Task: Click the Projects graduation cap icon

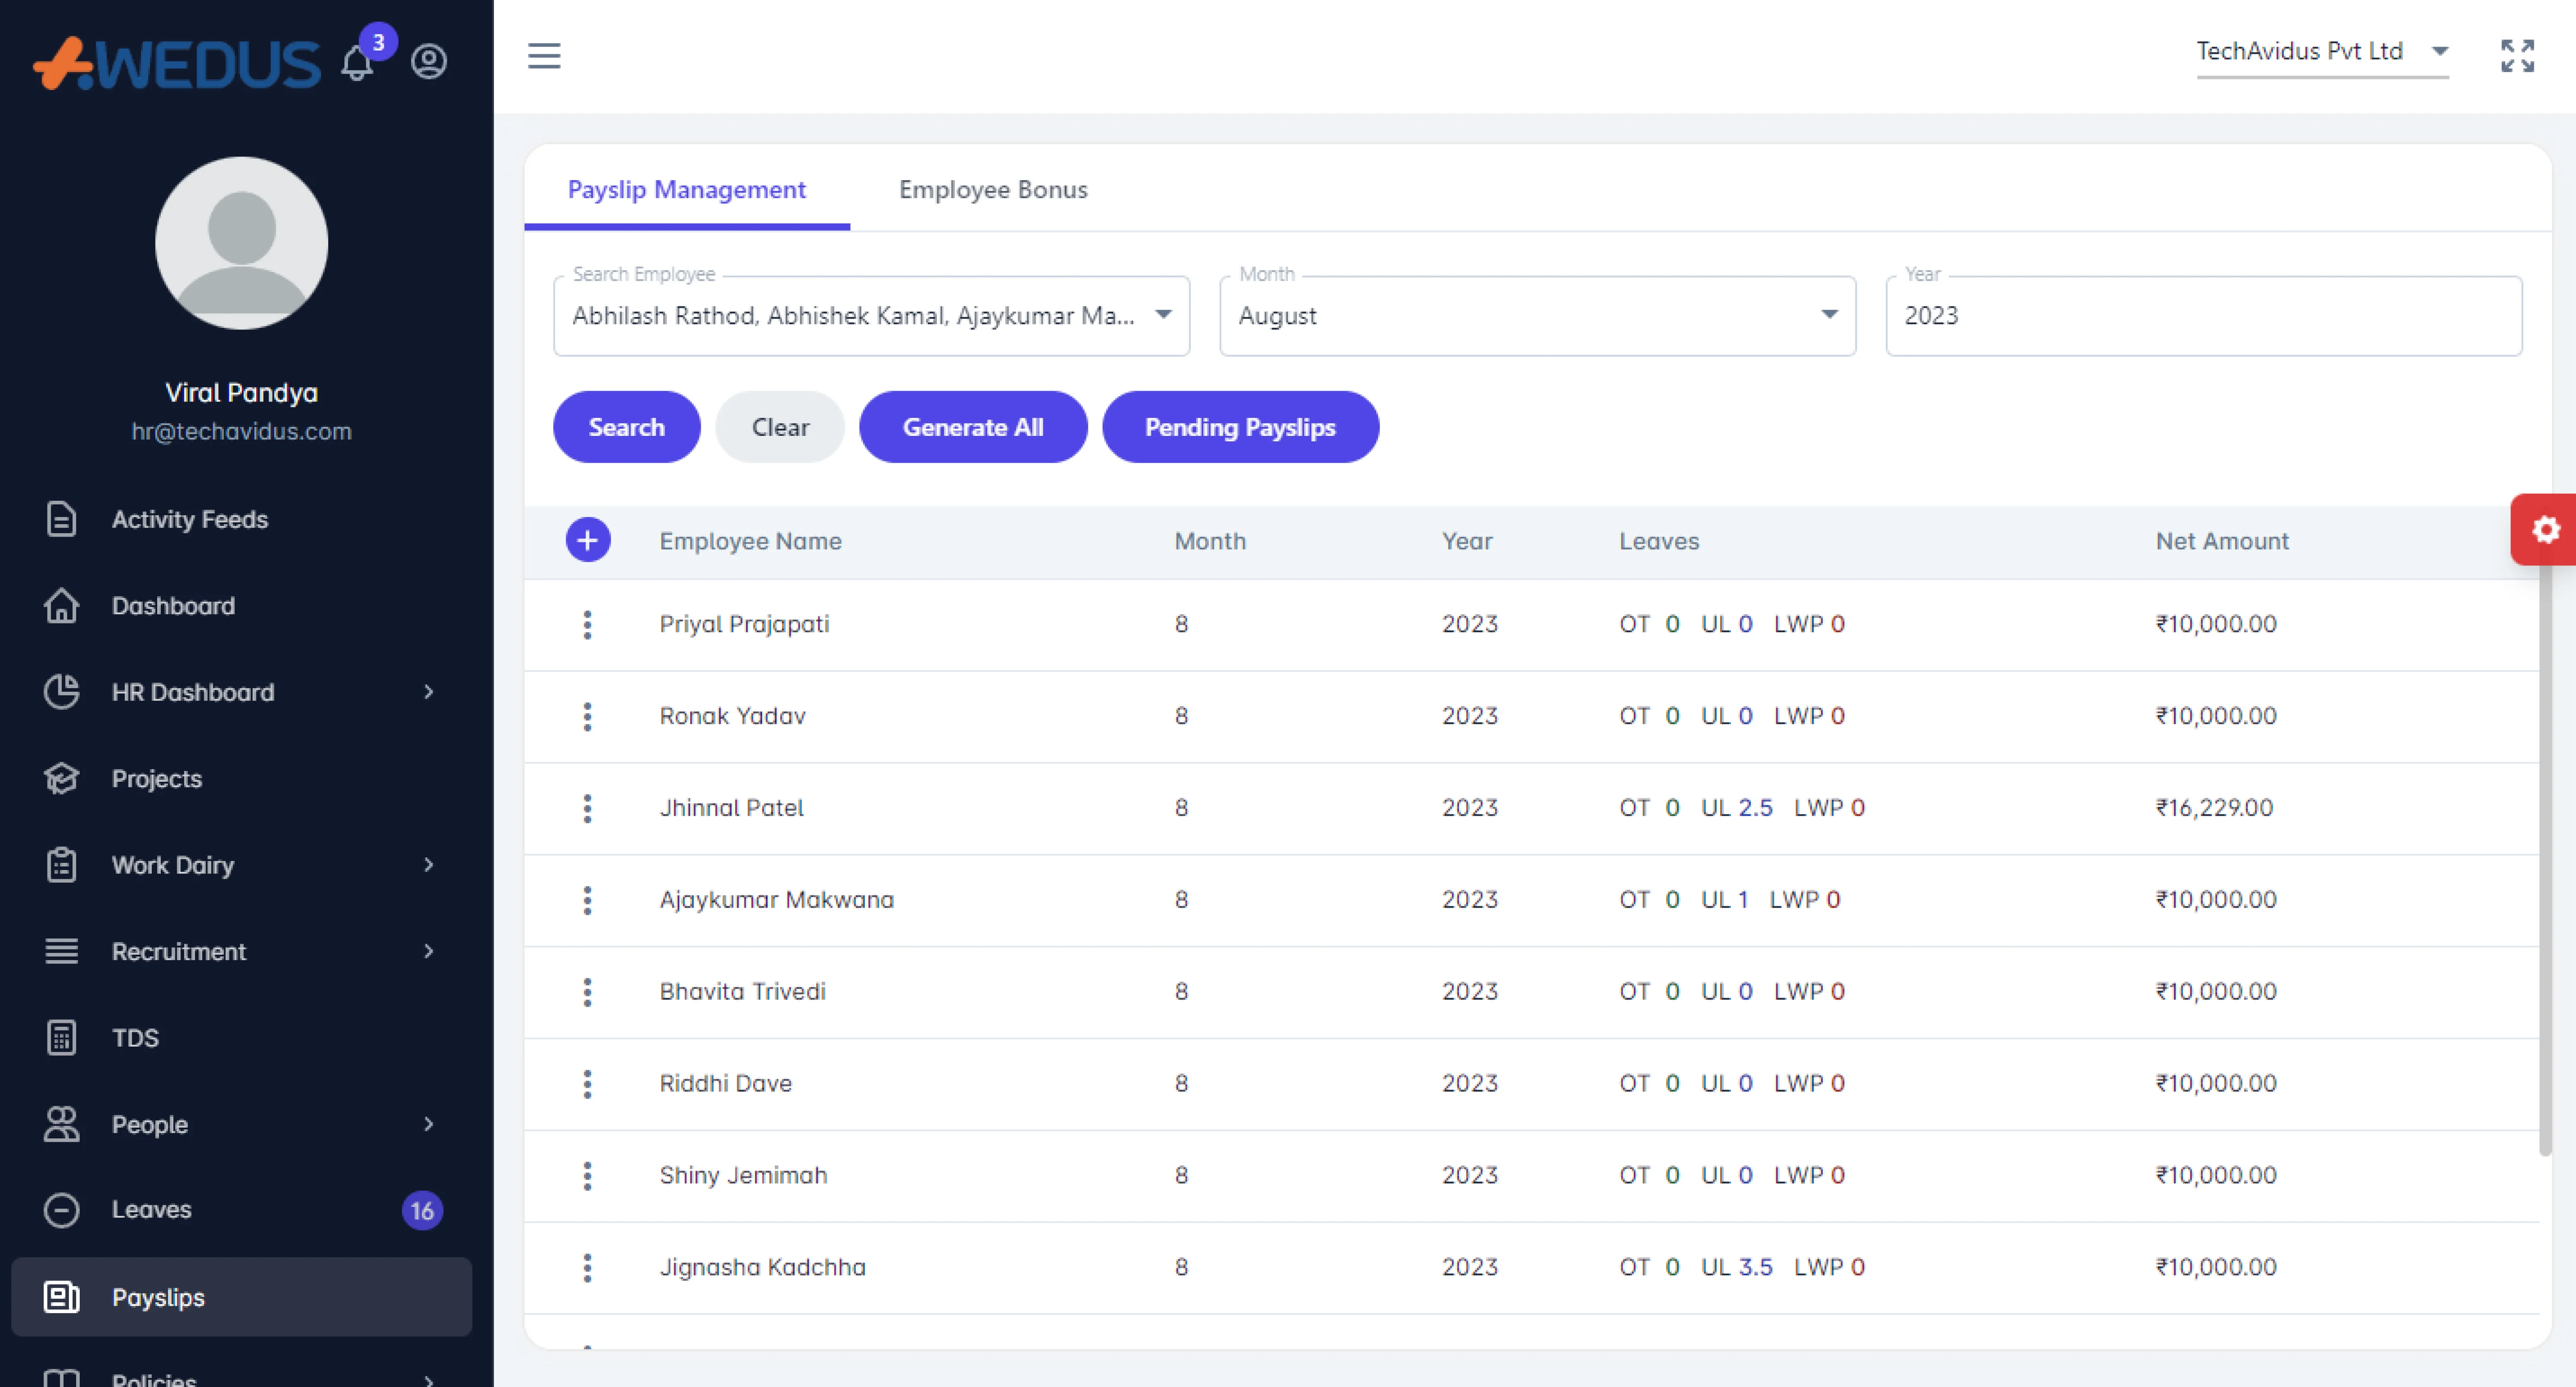Action: click(61, 778)
